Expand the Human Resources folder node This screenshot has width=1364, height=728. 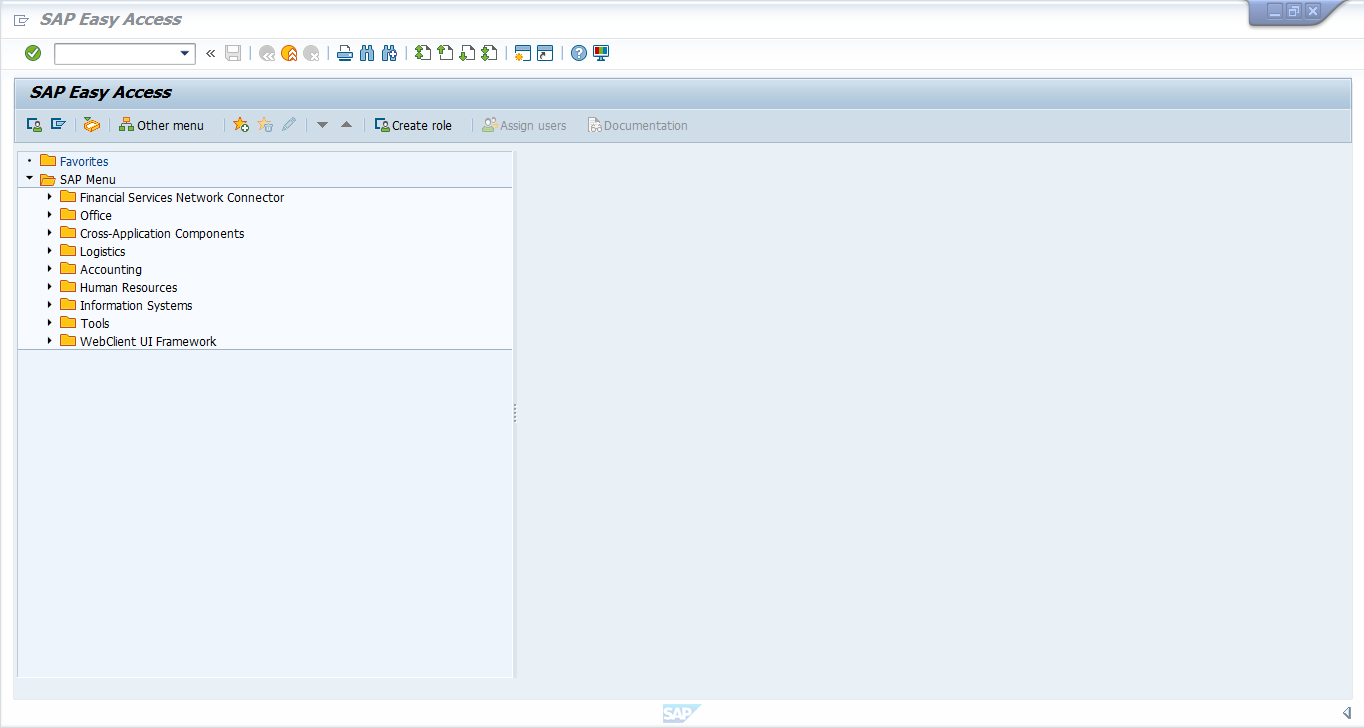[49, 287]
